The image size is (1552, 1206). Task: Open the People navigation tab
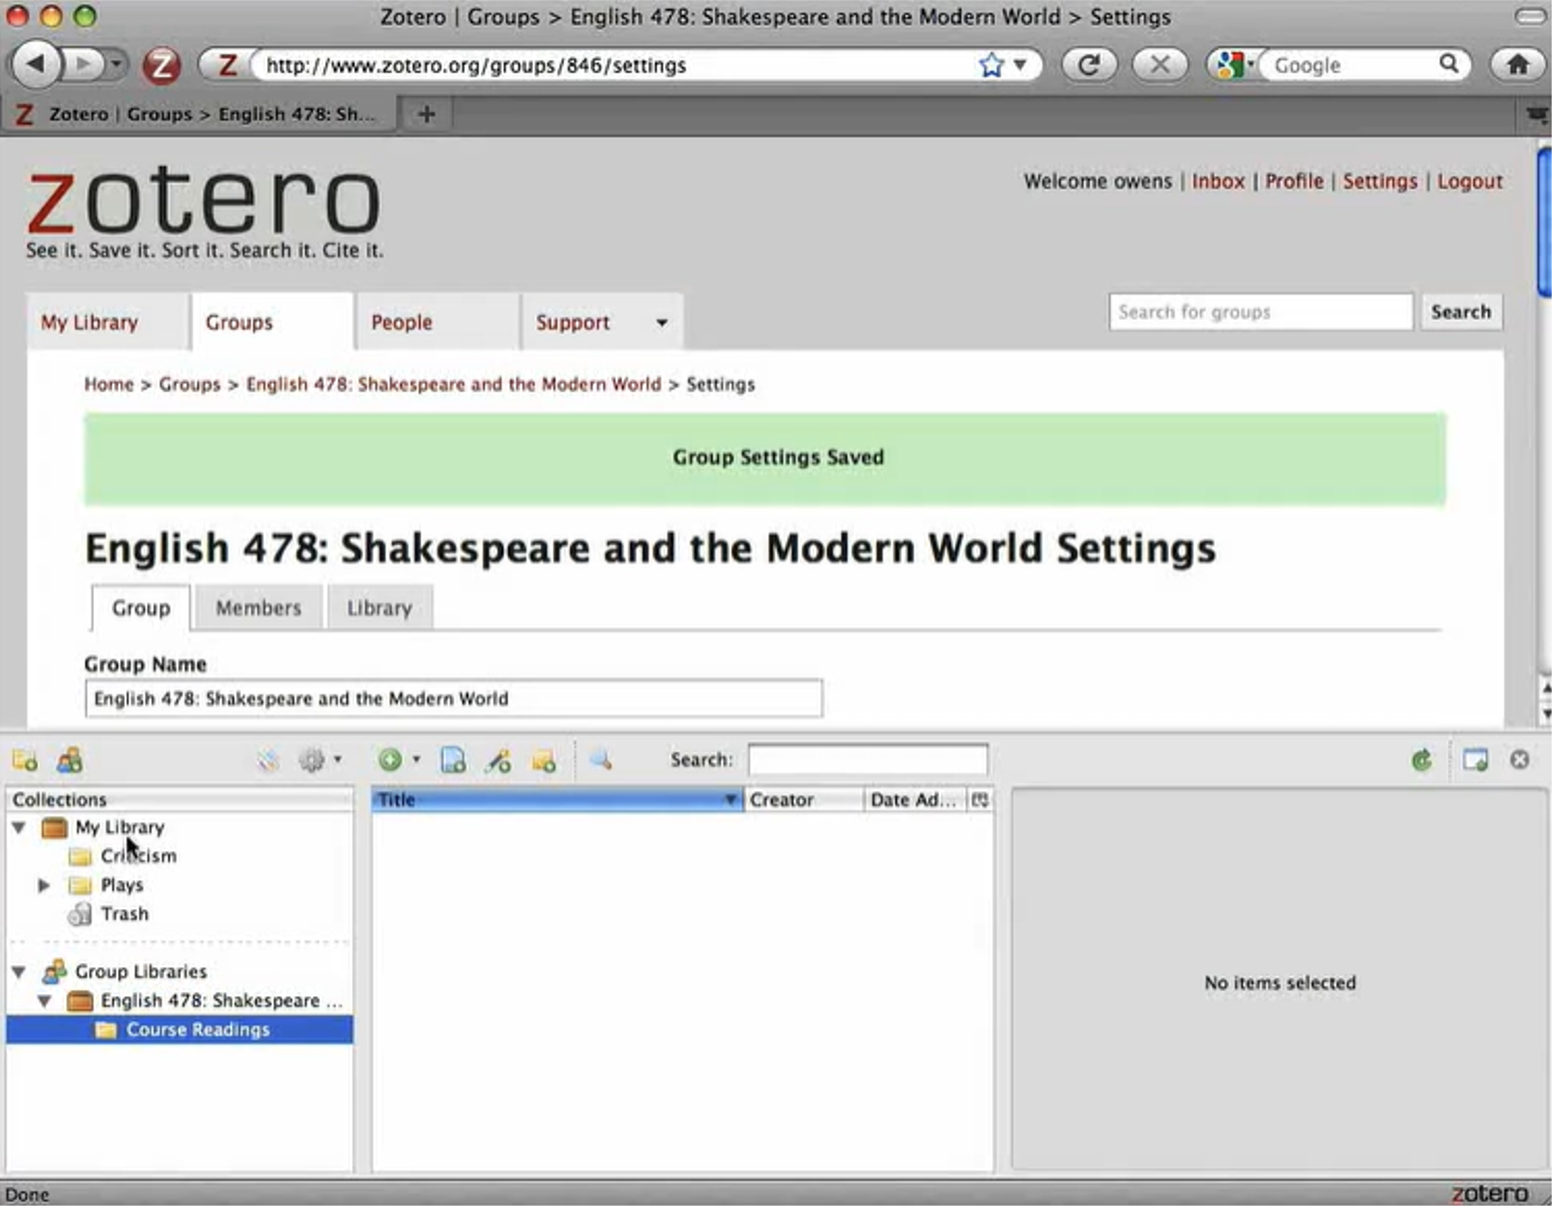[402, 323]
